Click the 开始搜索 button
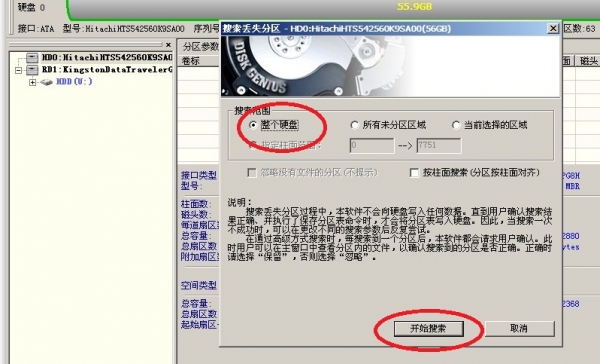Screen dimensions: 600x364 click(429, 328)
